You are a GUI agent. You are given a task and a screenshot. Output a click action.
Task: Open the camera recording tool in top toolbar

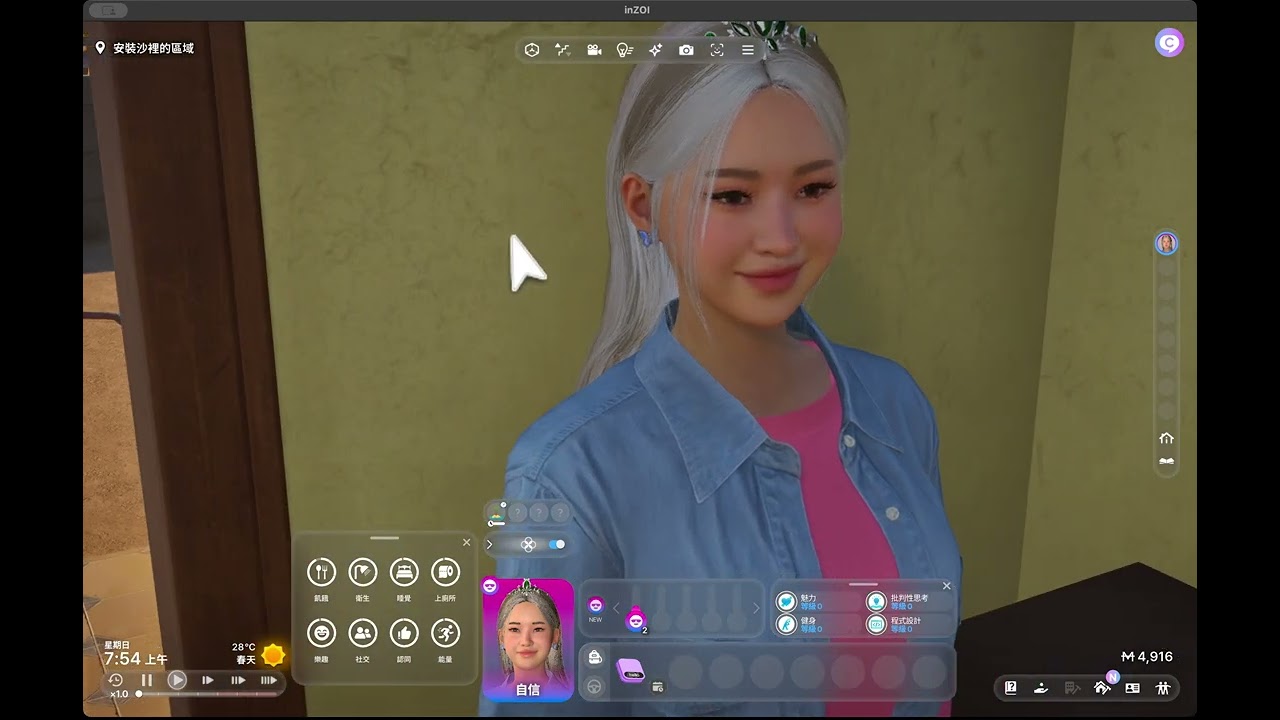tap(594, 50)
